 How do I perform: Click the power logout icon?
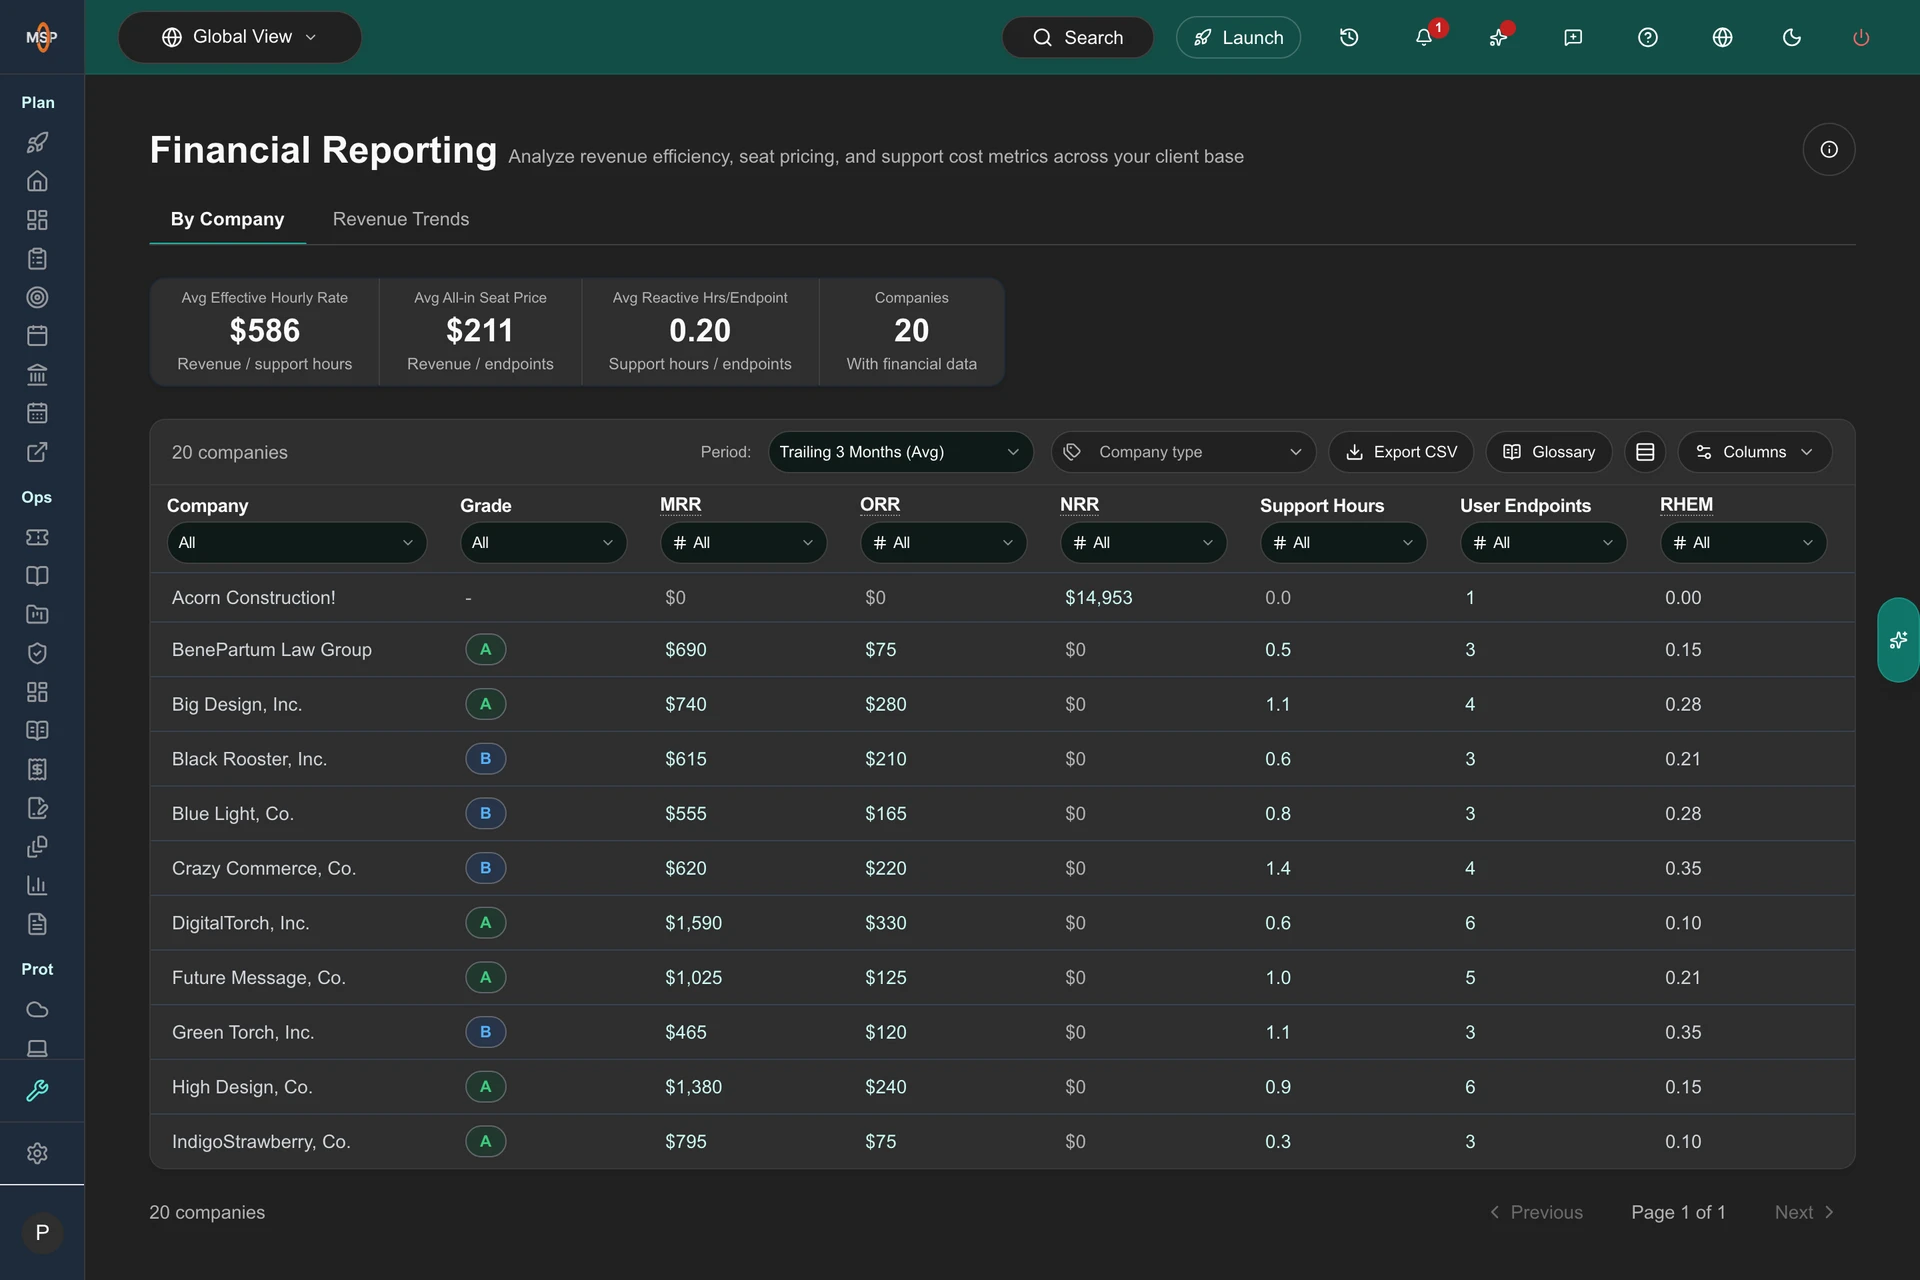tap(1861, 37)
